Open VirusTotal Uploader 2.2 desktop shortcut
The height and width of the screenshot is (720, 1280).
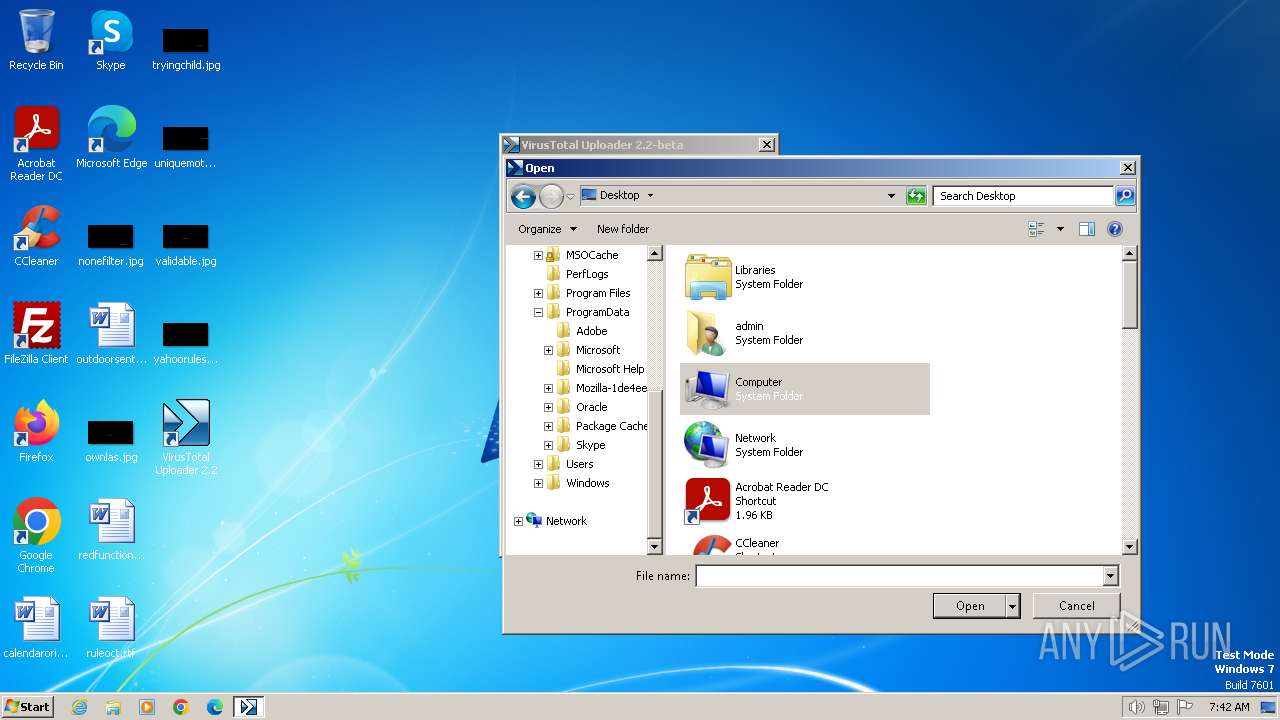(x=186, y=438)
